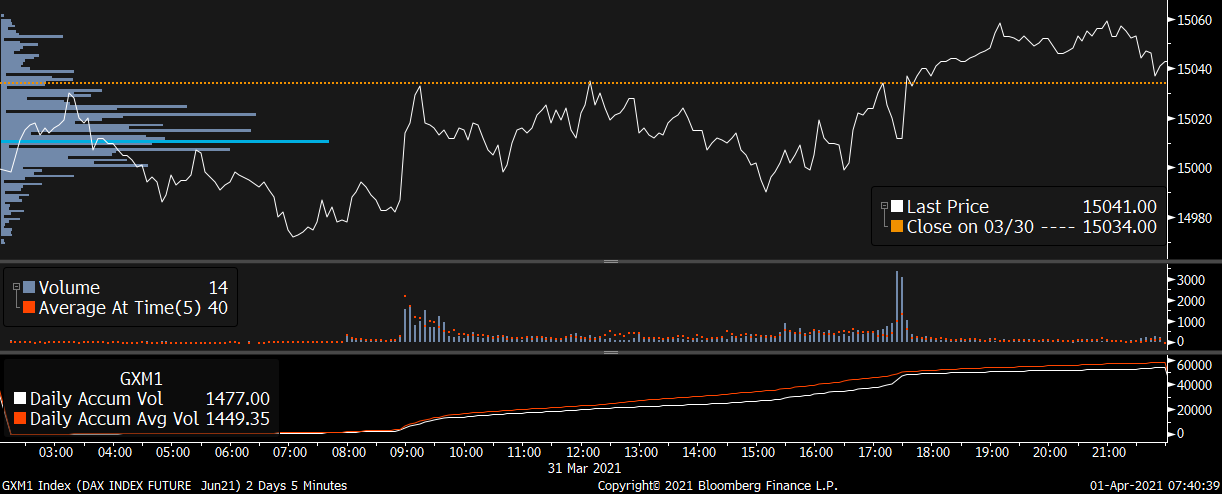Click the 1000 volume axis label
Image resolution: width=1222 pixels, height=494 pixels.
[1191, 321]
